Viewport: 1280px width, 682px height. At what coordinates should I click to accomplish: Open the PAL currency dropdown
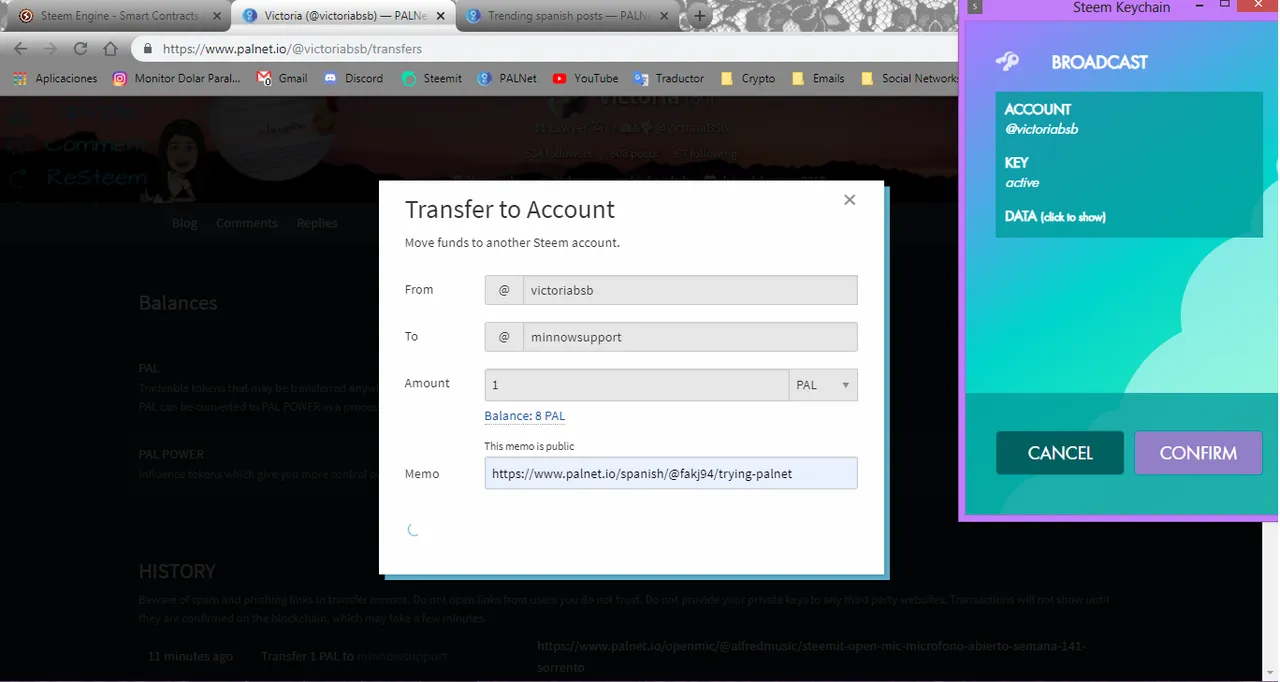coord(823,385)
